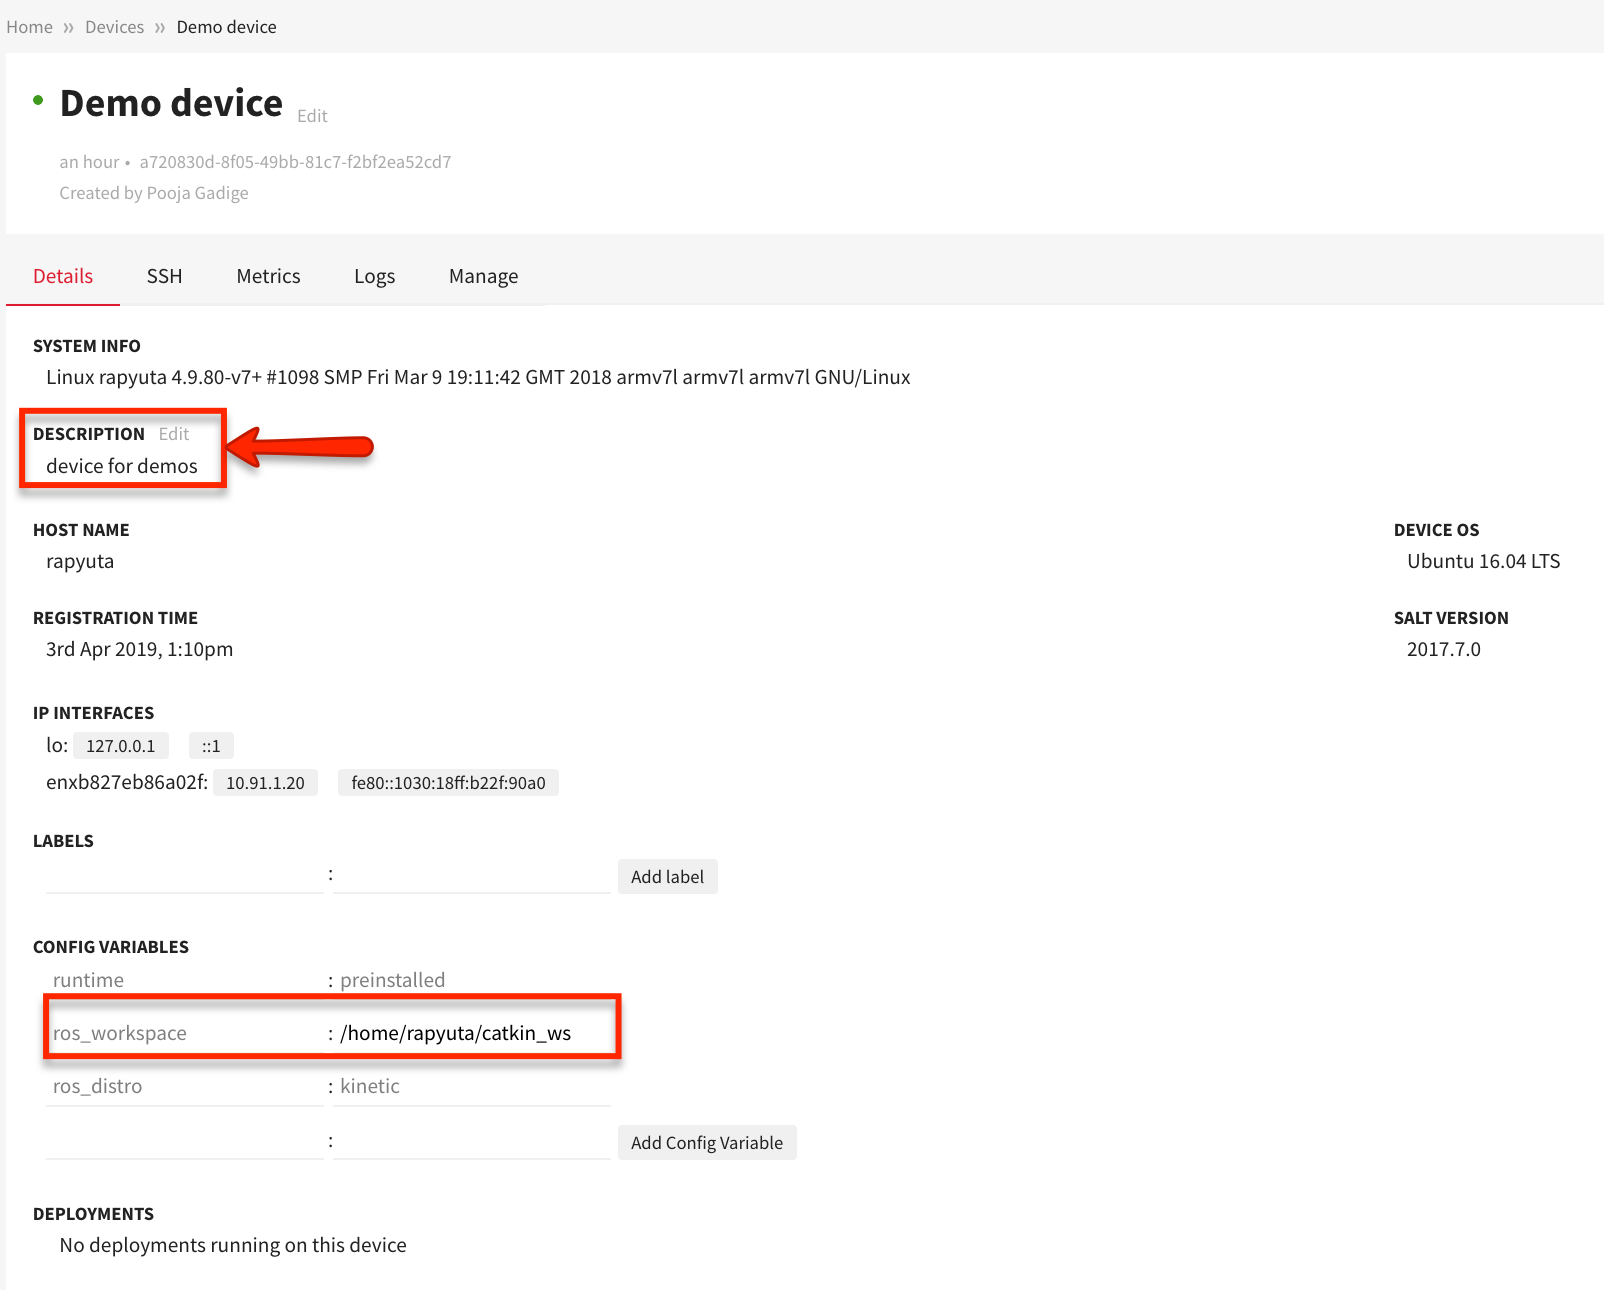Image resolution: width=1604 pixels, height=1290 pixels.
Task: Edit the Demo device name
Action: [x=312, y=116]
